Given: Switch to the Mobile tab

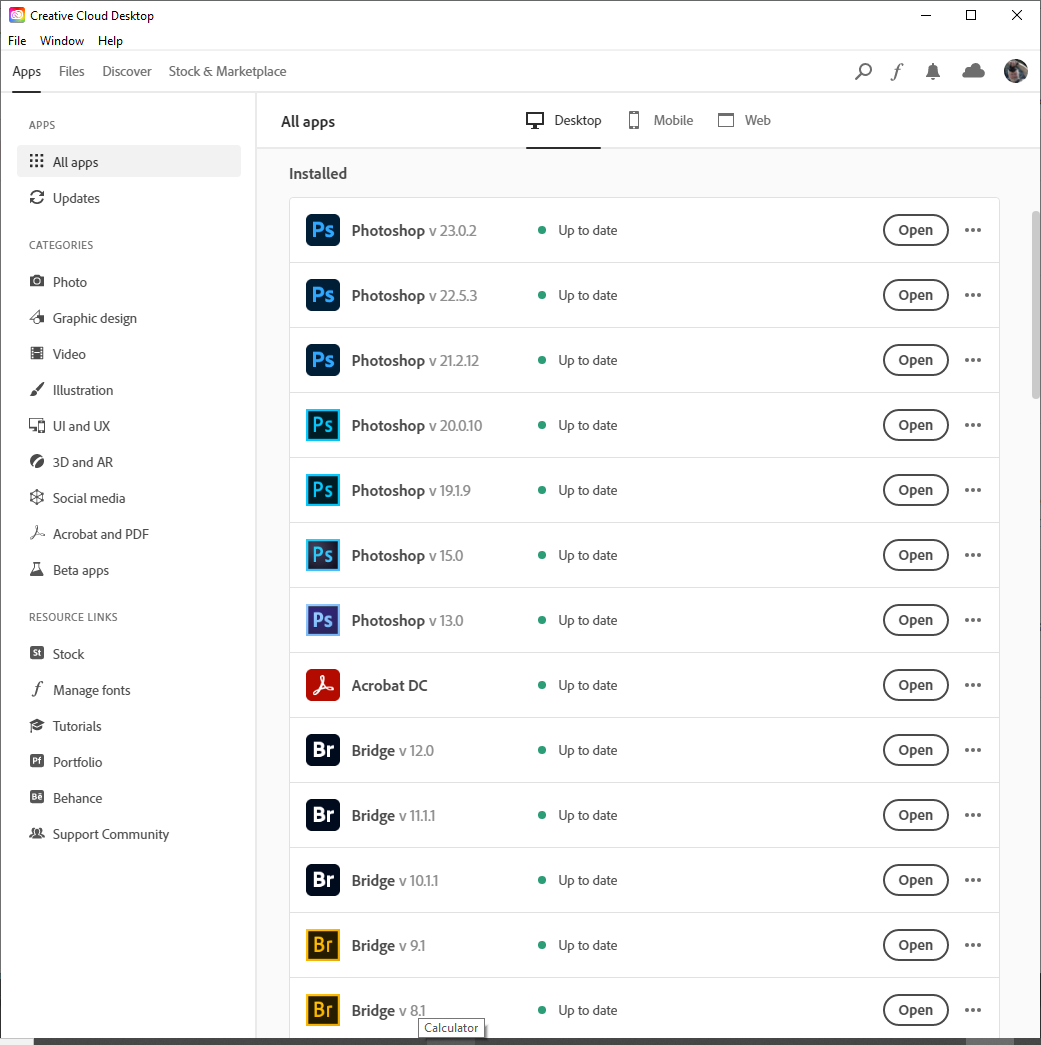Looking at the screenshot, I should tap(660, 120).
